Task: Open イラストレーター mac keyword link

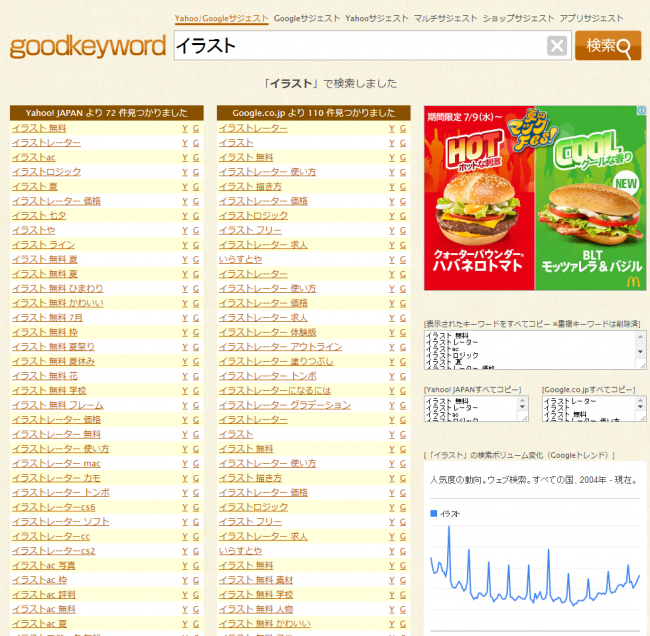Action: [x=56, y=463]
